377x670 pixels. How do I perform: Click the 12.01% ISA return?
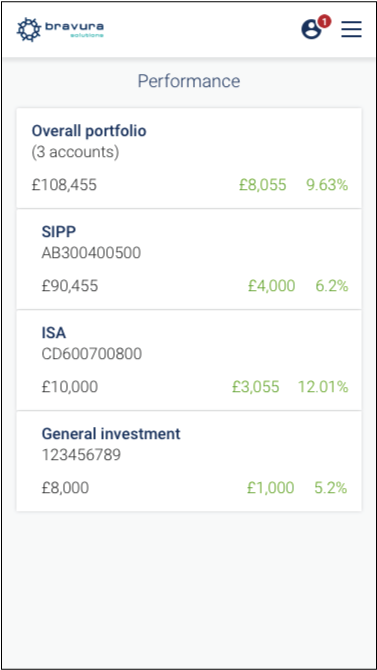(323, 387)
